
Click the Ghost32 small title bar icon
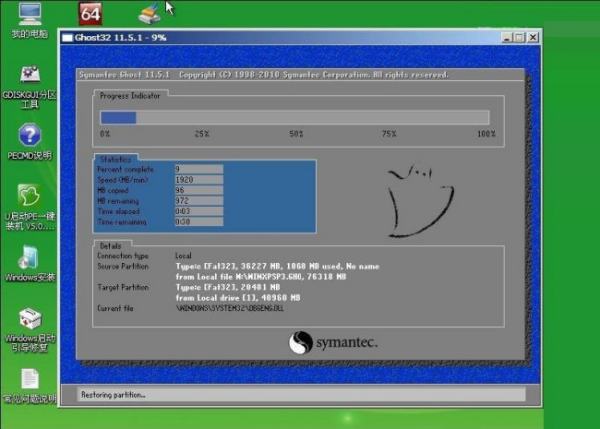point(67,38)
